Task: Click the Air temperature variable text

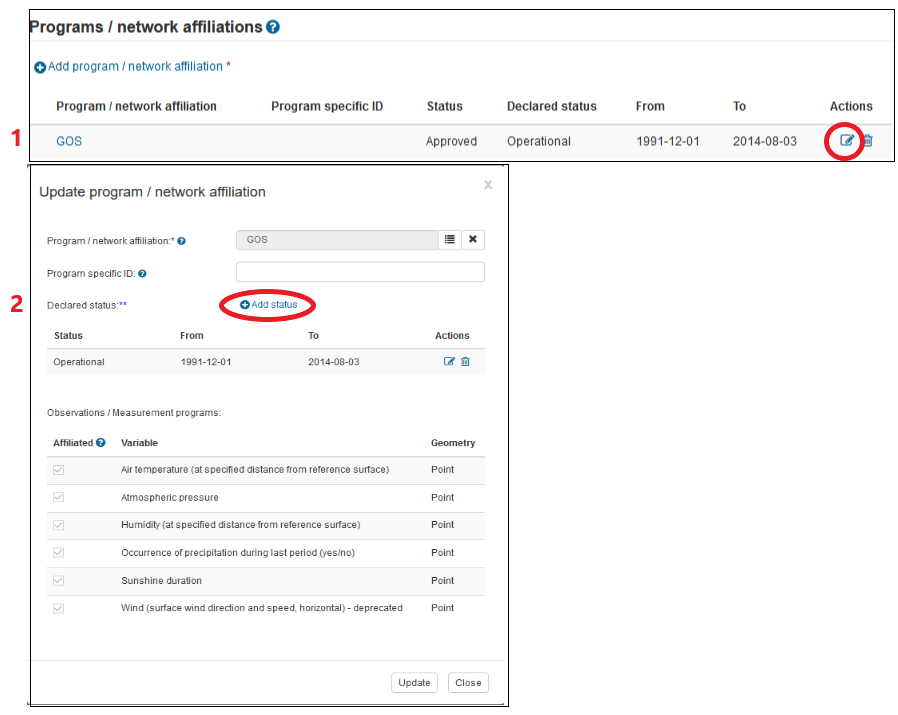Action: [x=255, y=470]
